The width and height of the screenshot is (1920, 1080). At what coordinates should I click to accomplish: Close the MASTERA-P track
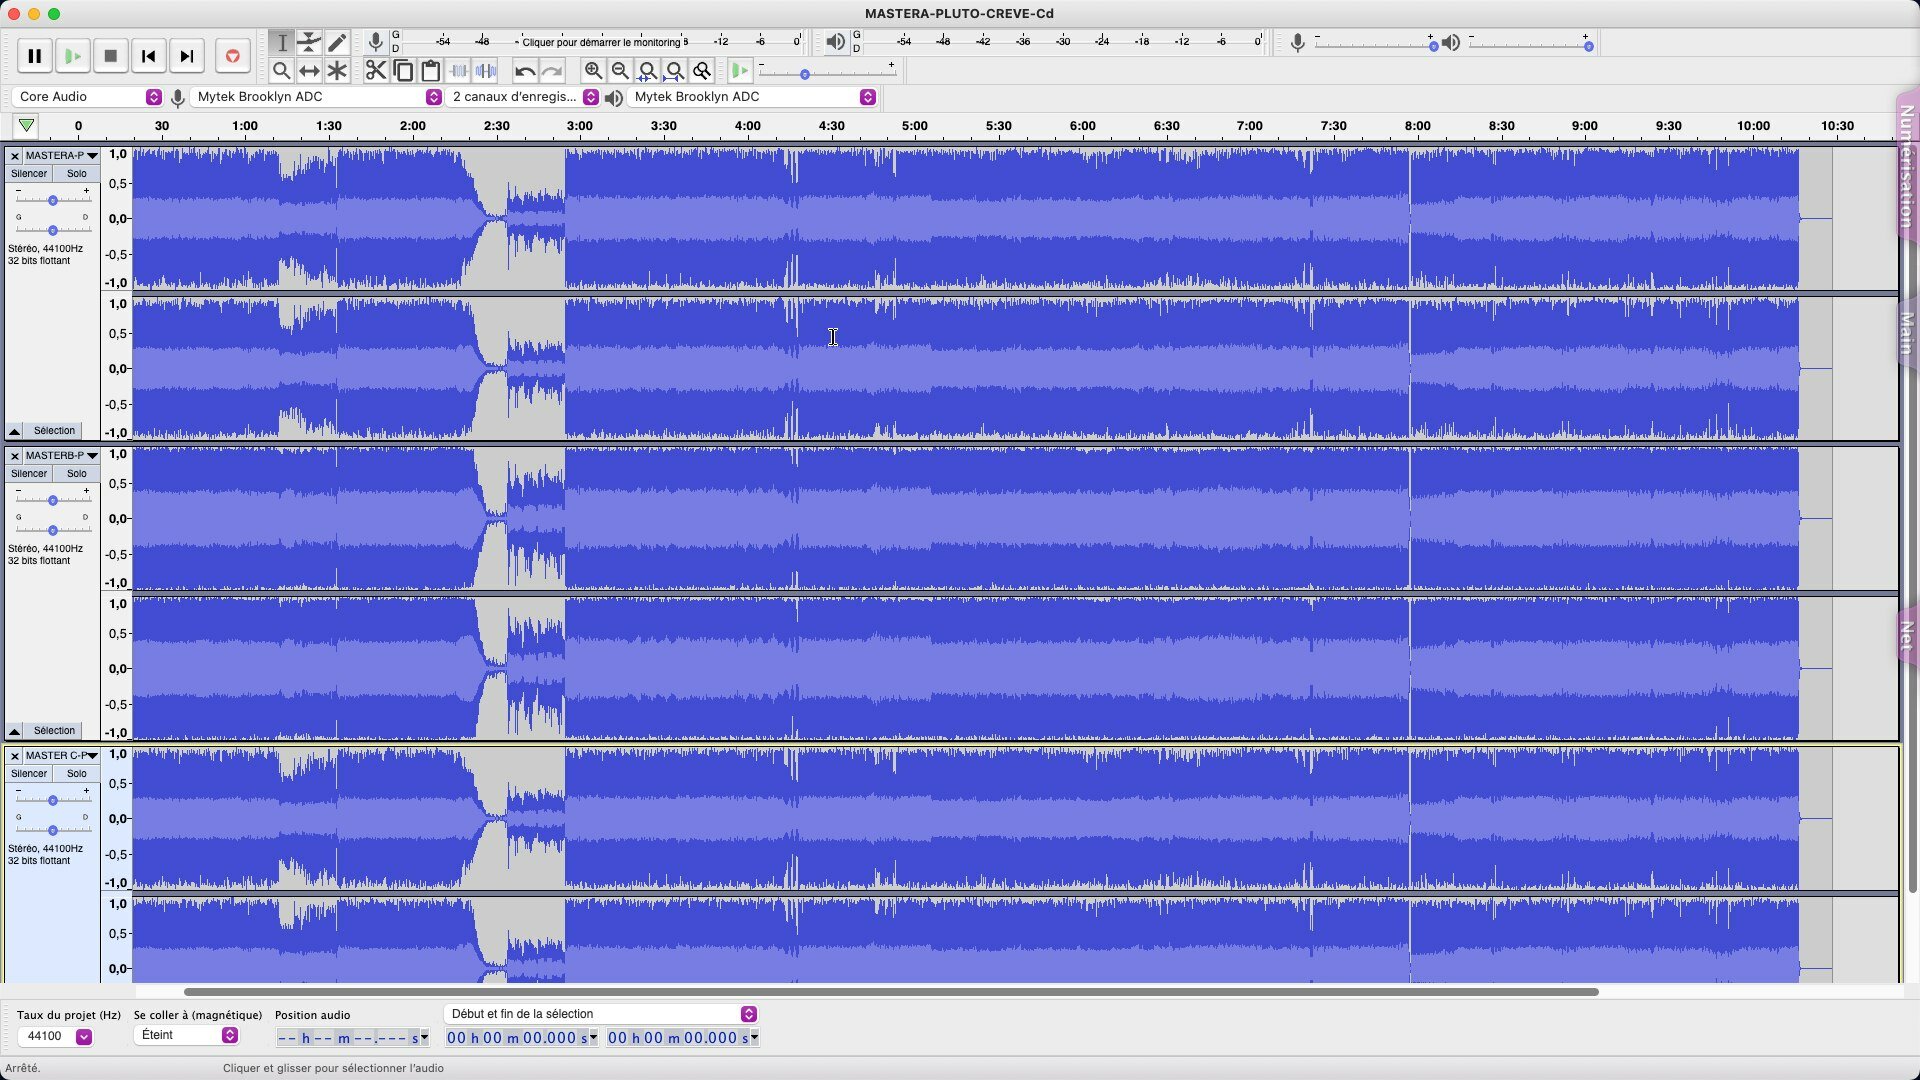15,156
